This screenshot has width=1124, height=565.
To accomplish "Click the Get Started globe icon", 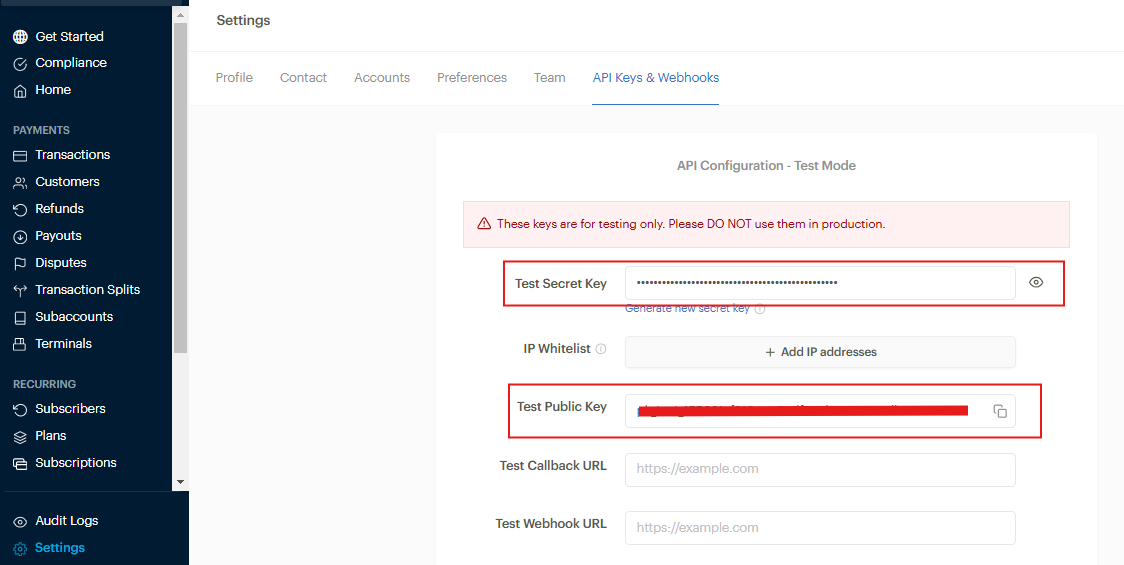I will pyautogui.click(x=20, y=37).
